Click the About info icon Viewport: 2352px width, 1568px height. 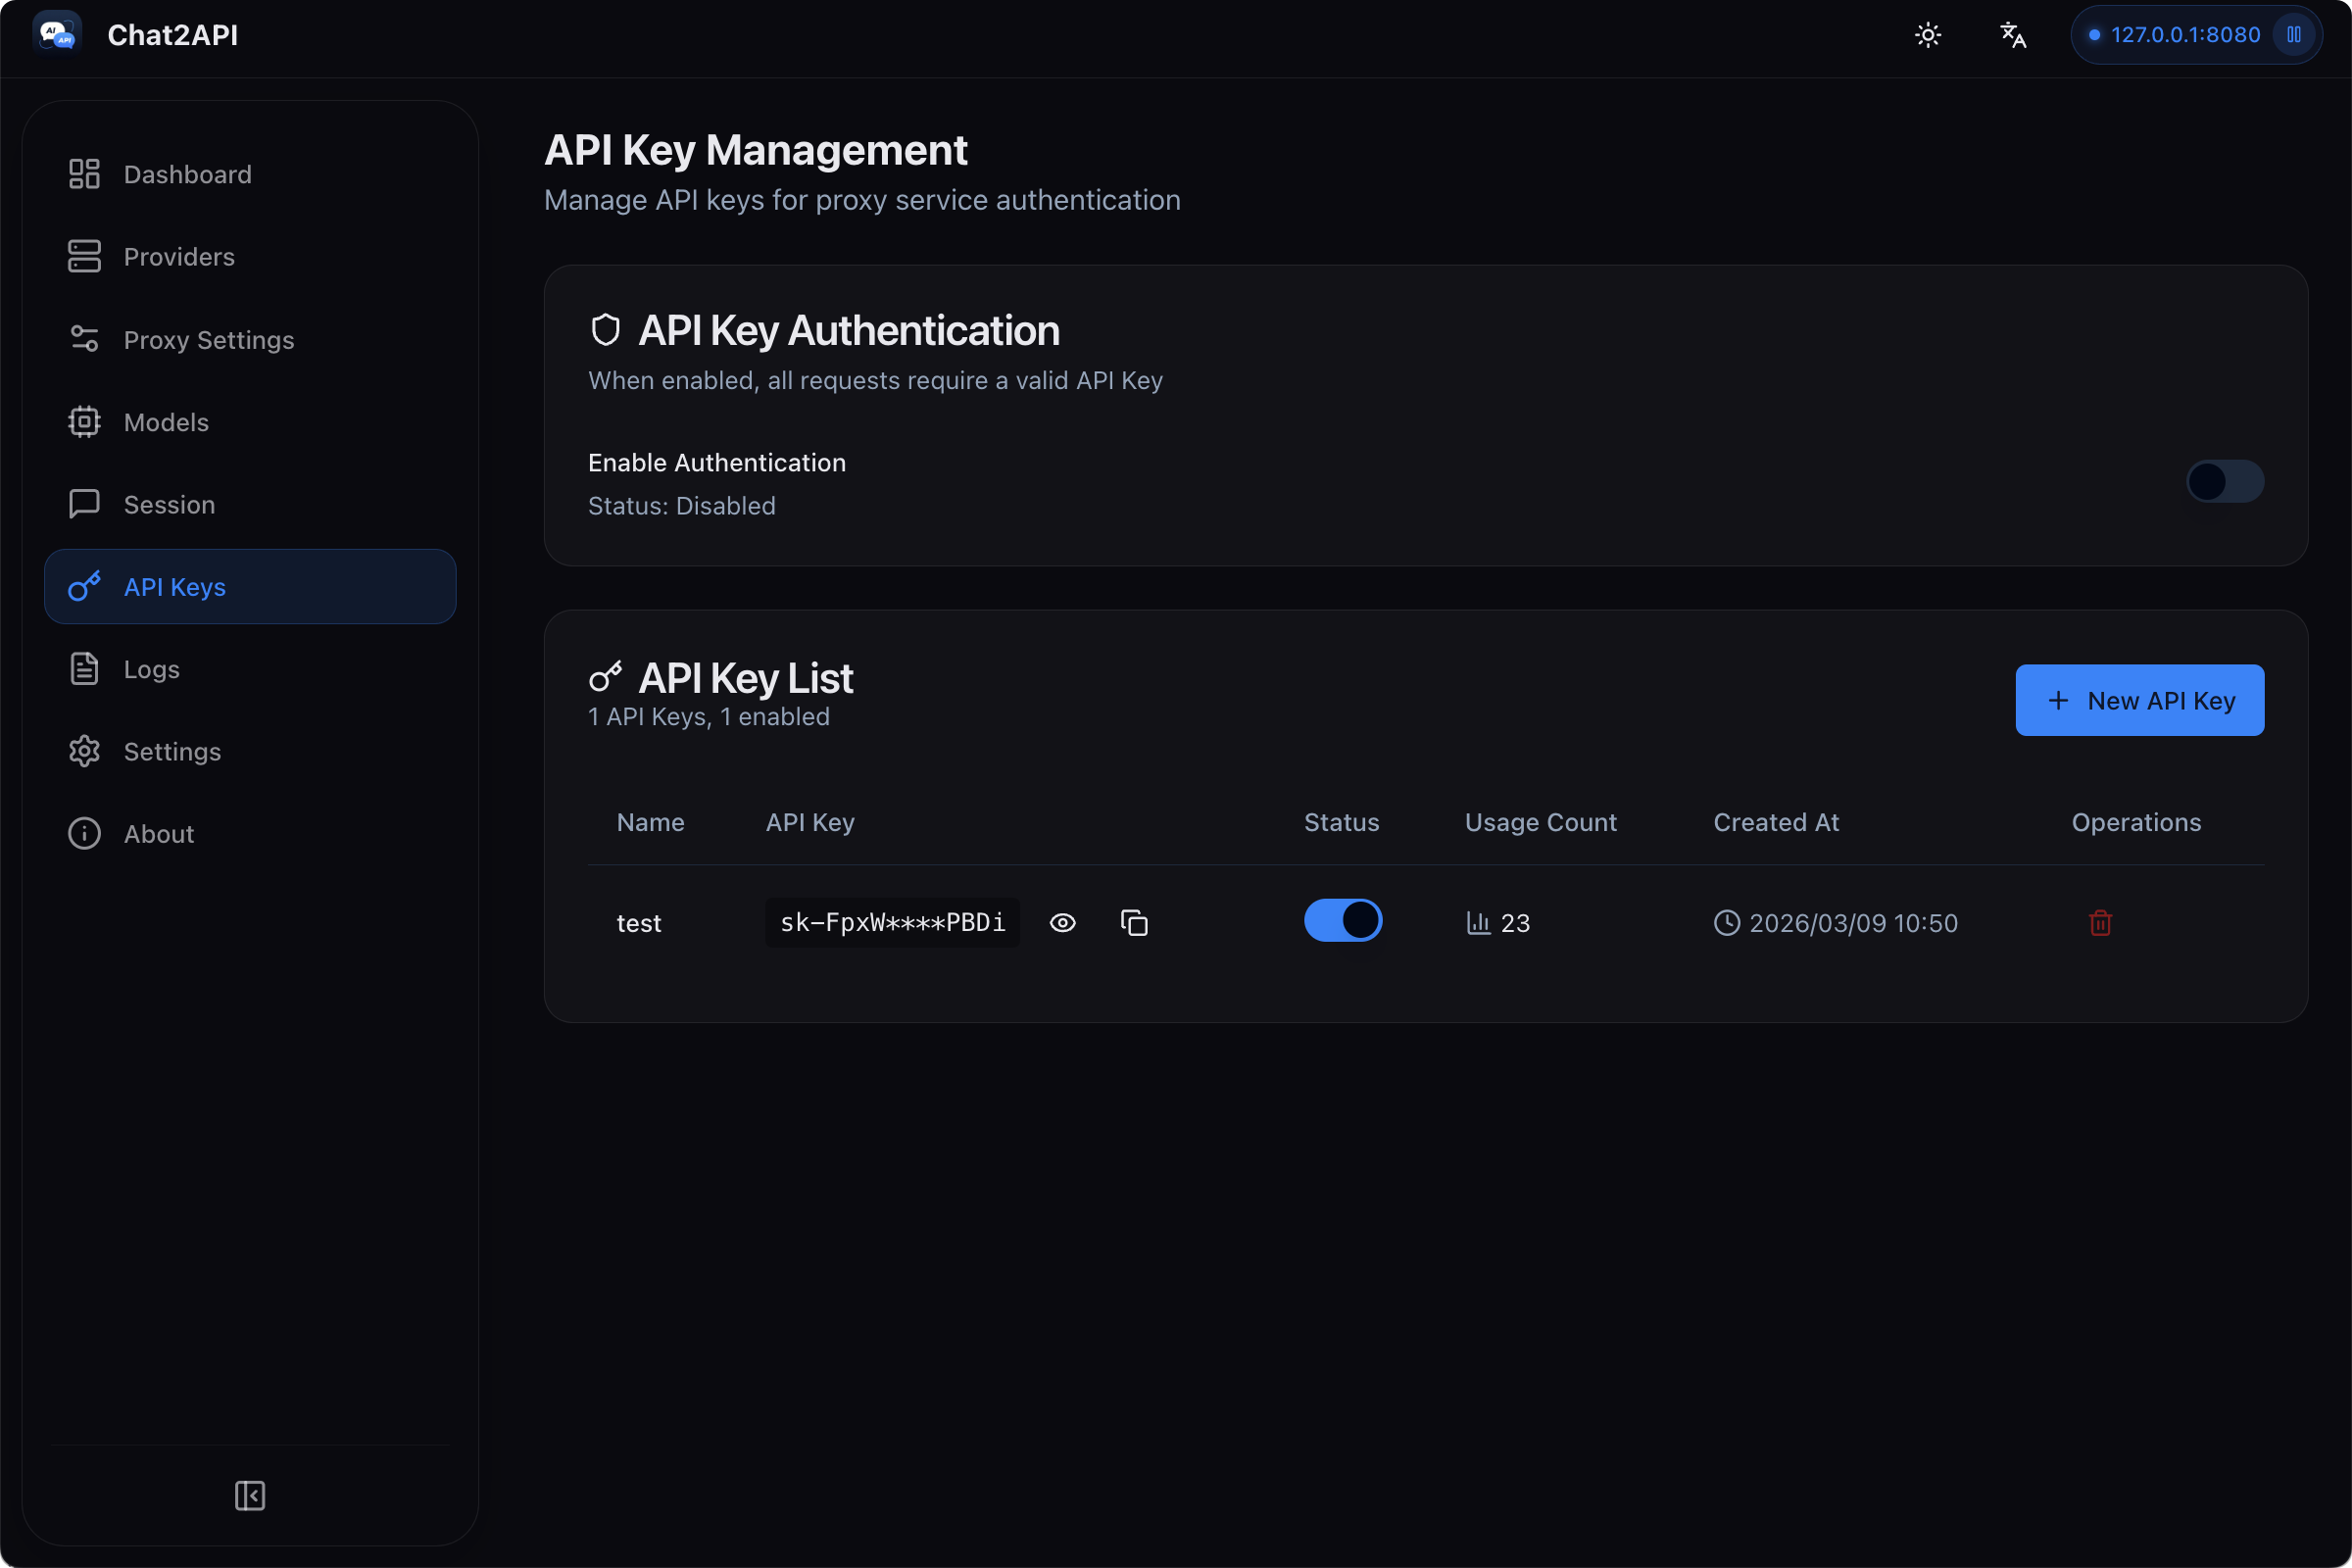[x=84, y=834]
